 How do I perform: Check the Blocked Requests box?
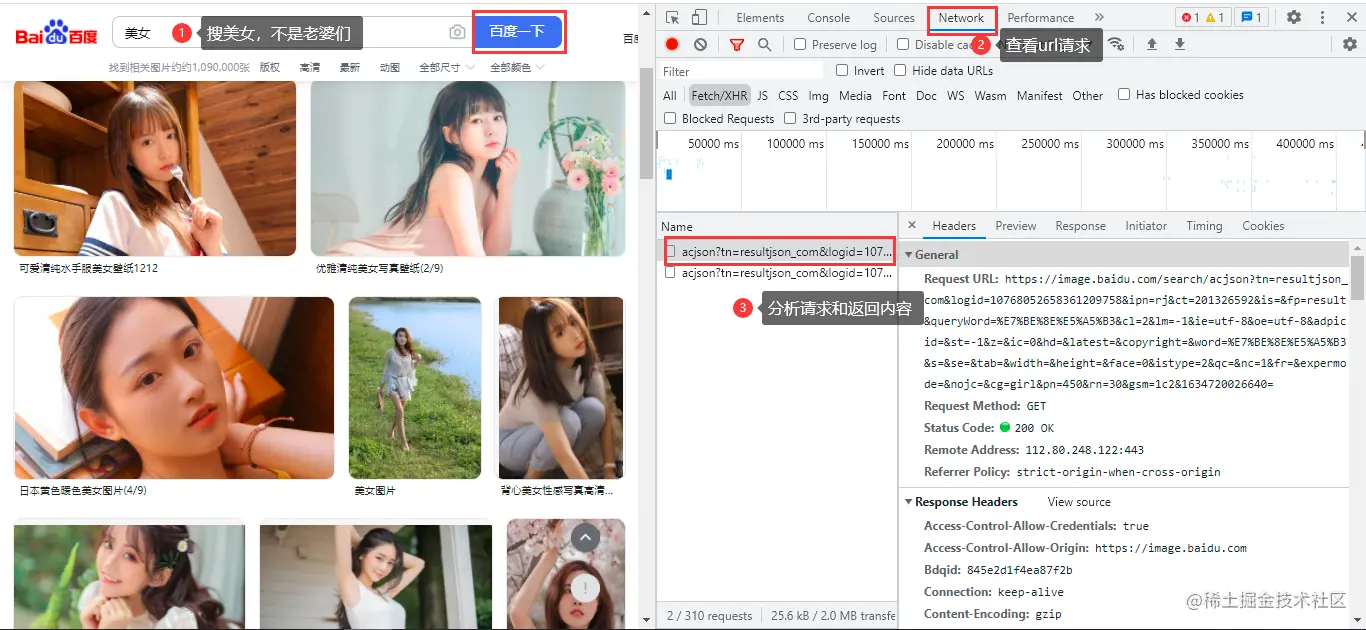click(x=670, y=118)
